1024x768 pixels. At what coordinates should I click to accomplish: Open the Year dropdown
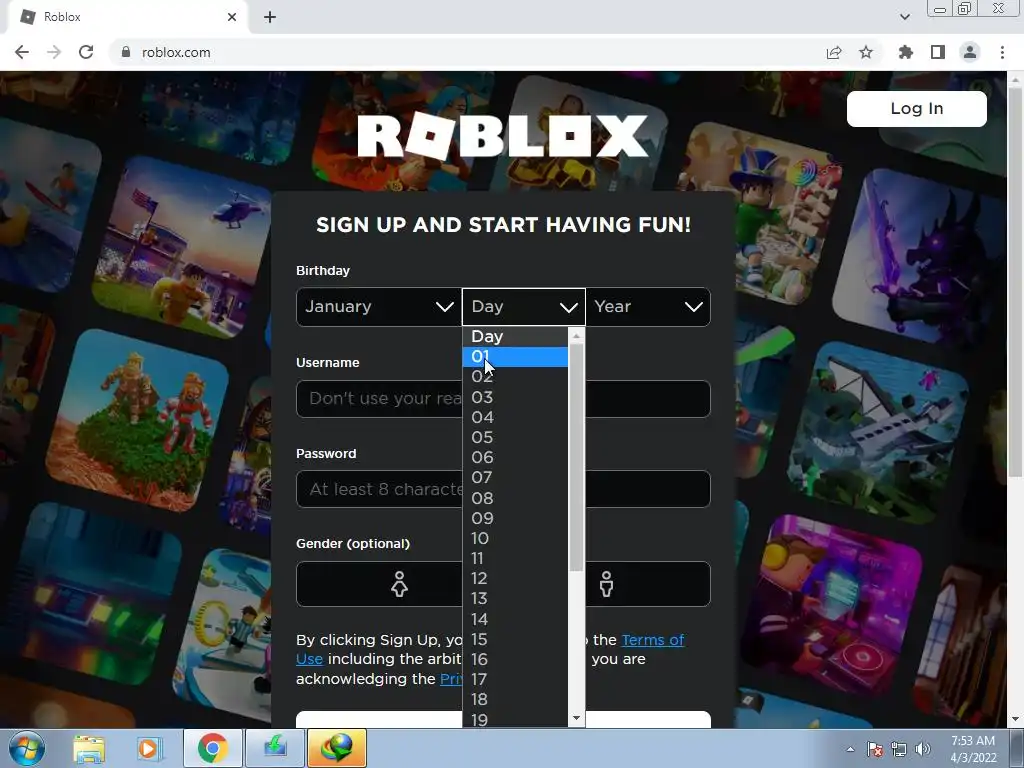pyautogui.click(x=648, y=307)
